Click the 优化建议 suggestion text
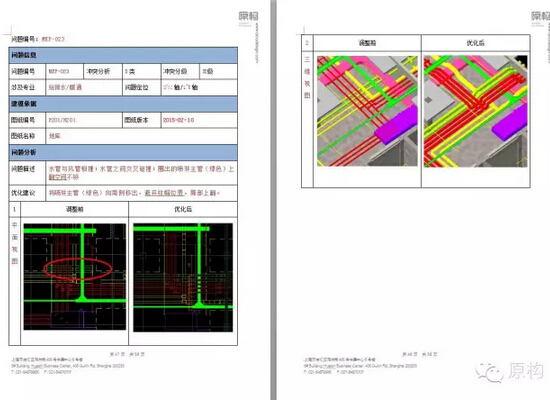 click(134, 193)
